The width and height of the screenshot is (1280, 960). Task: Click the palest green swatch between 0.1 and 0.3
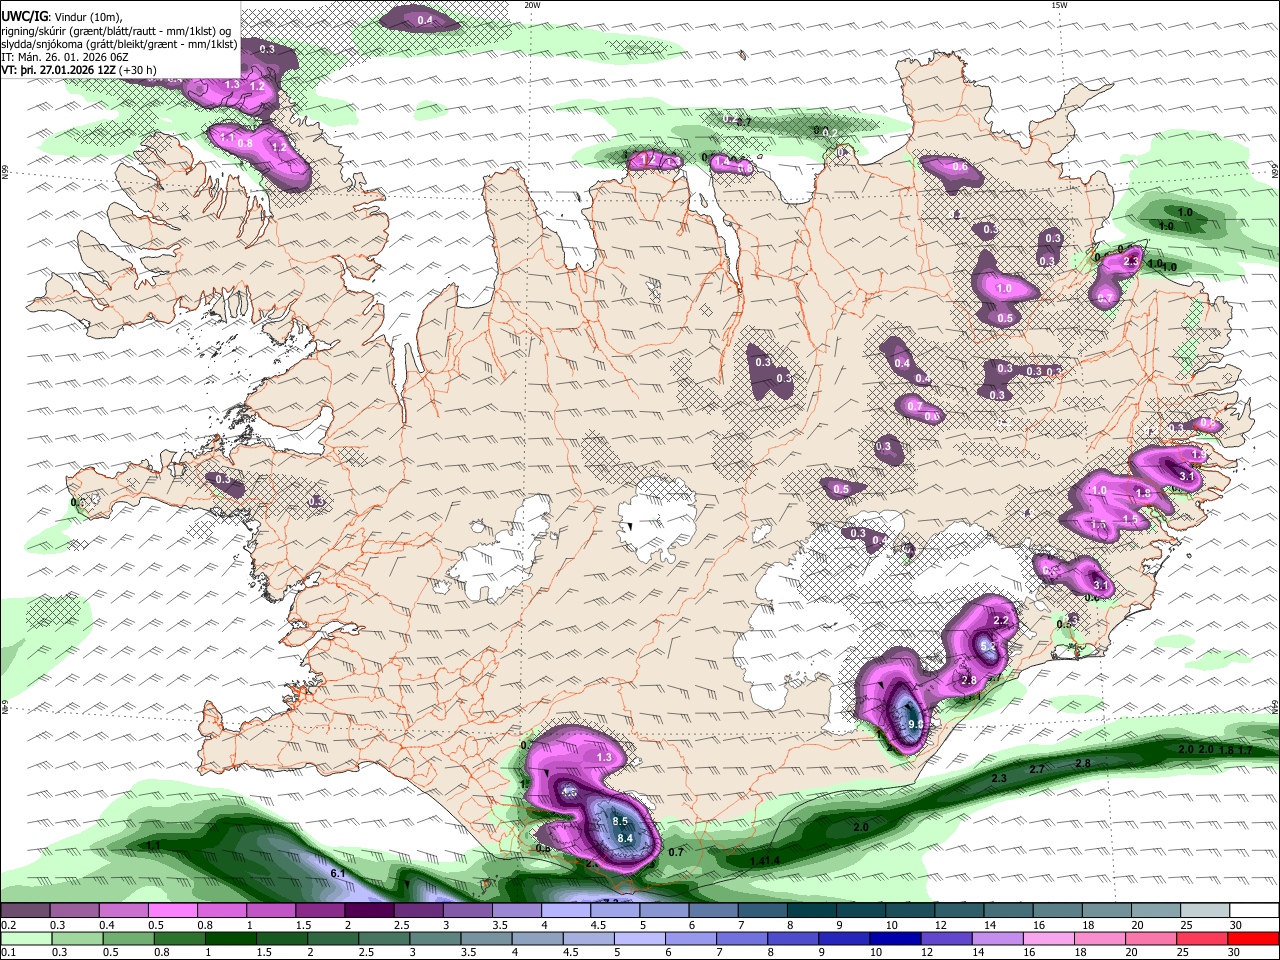[x=25, y=938]
